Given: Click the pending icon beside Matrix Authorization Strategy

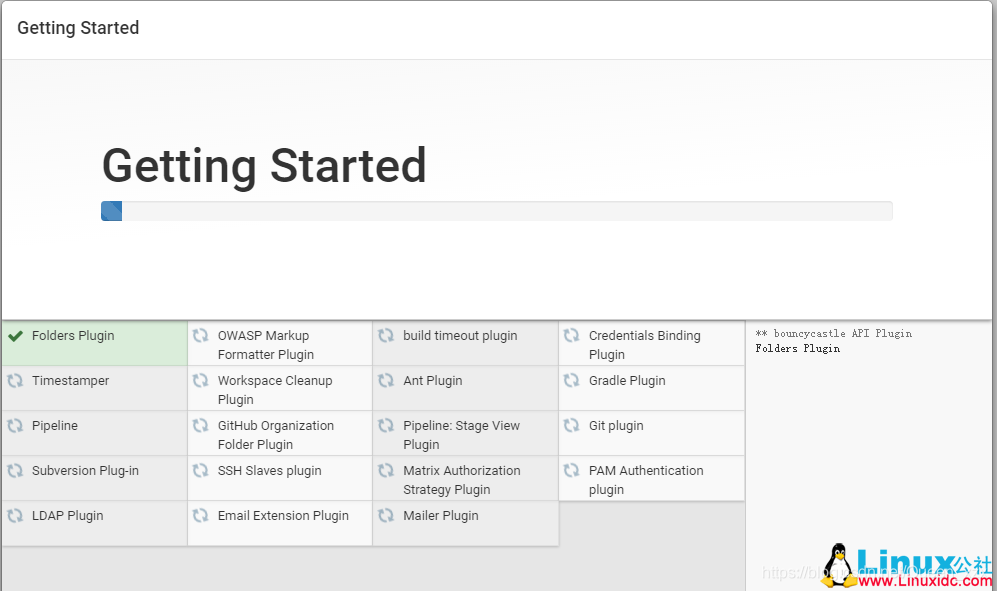Looking at the screenshot, I should tap(386, 471).
